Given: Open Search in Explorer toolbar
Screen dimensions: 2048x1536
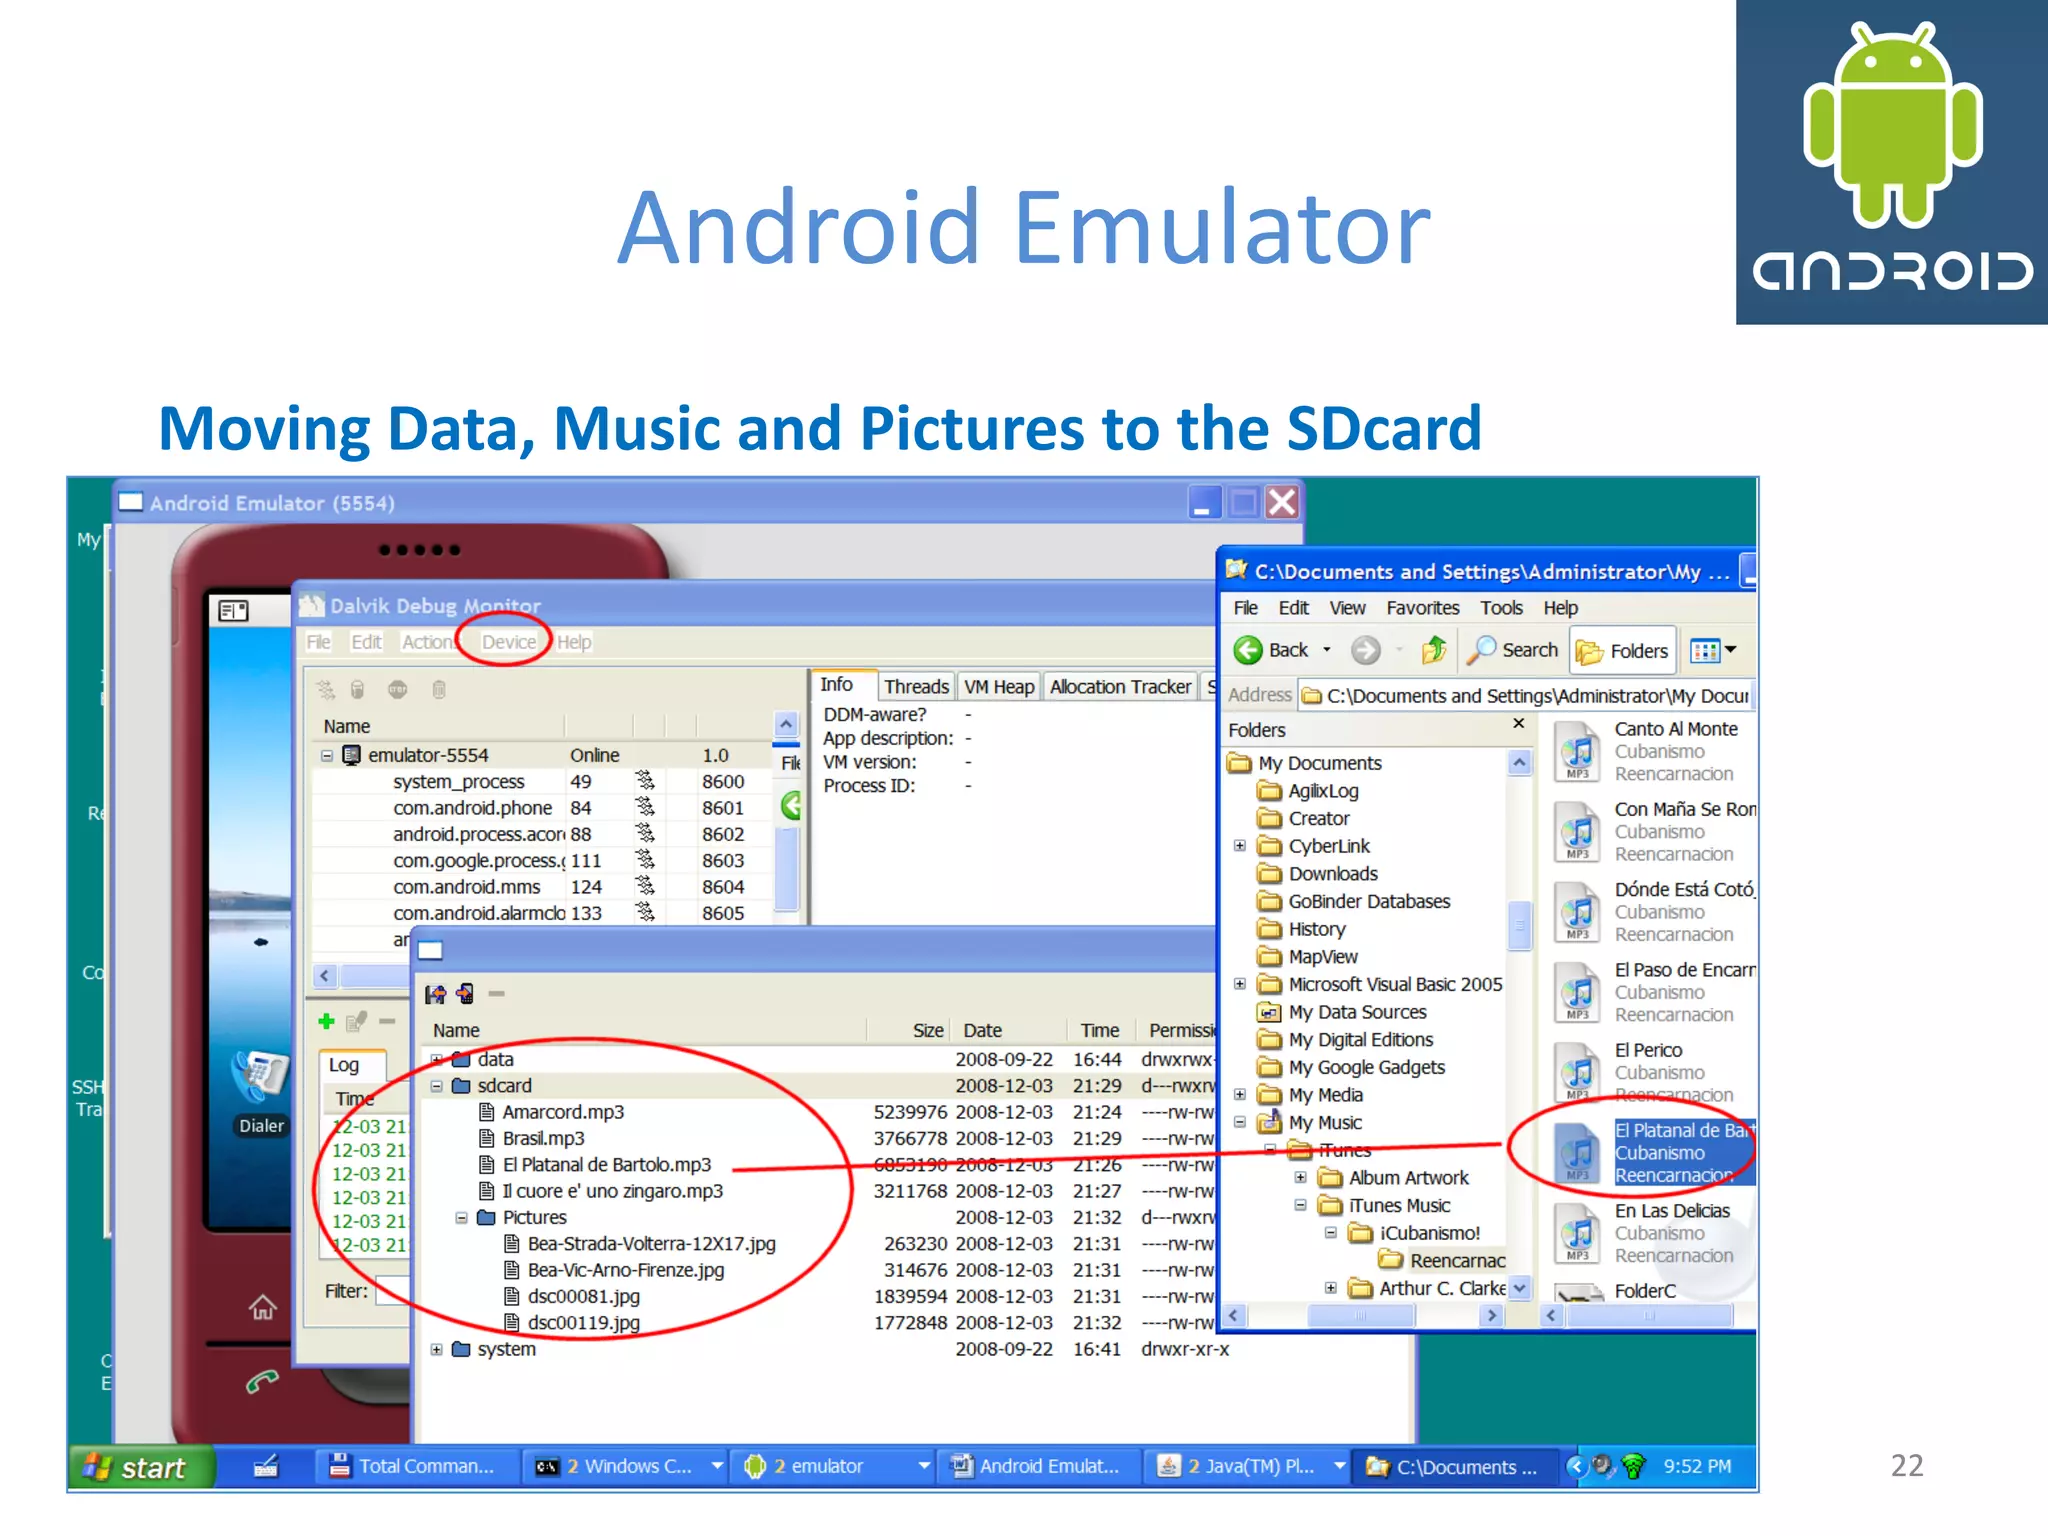Looking at the screenshot, I should [x=1512, y=650].
